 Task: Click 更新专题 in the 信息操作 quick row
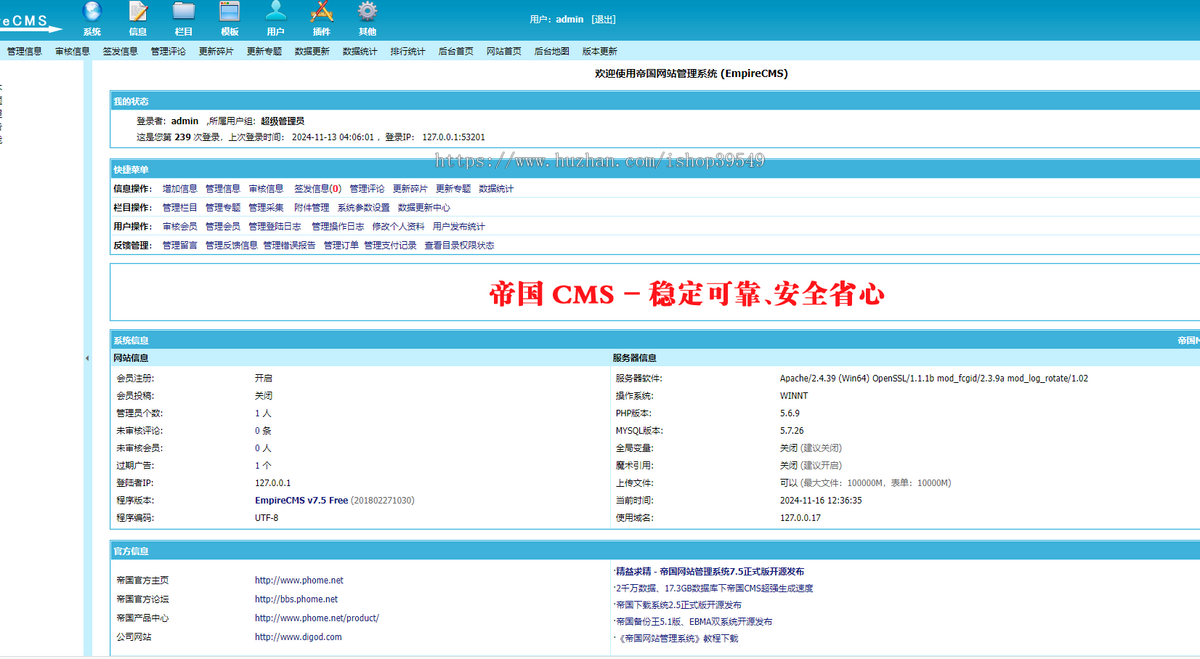coord(453,188)
